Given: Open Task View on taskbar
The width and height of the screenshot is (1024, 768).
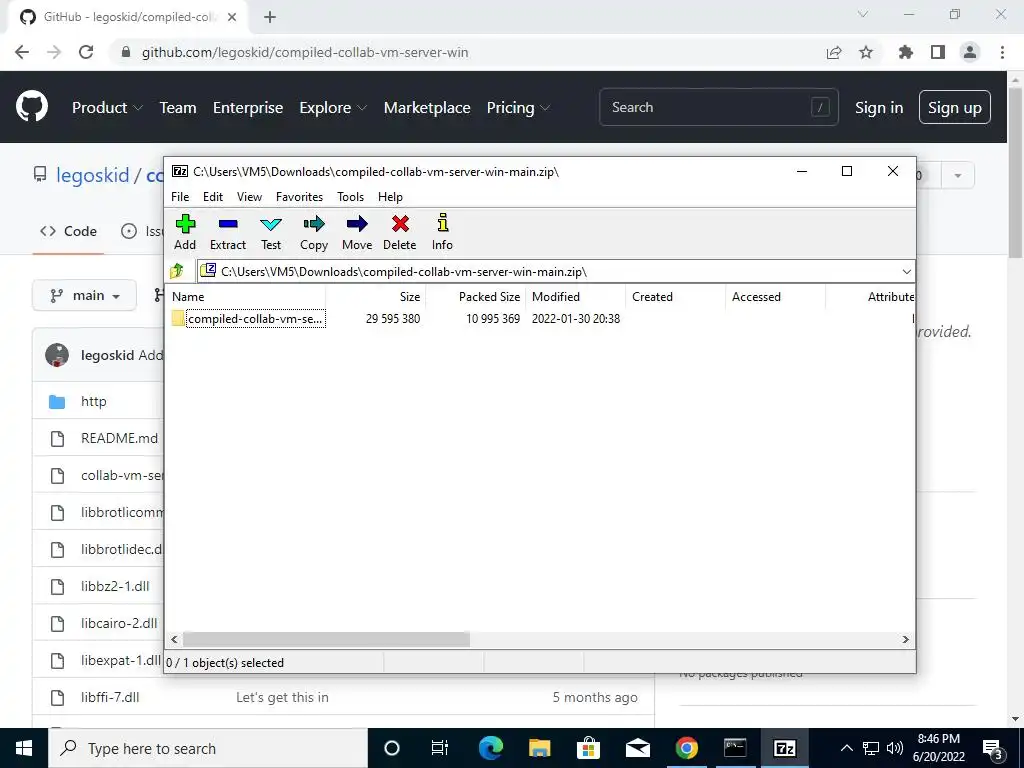Looking at the screenshot, I should pos(440,748).
